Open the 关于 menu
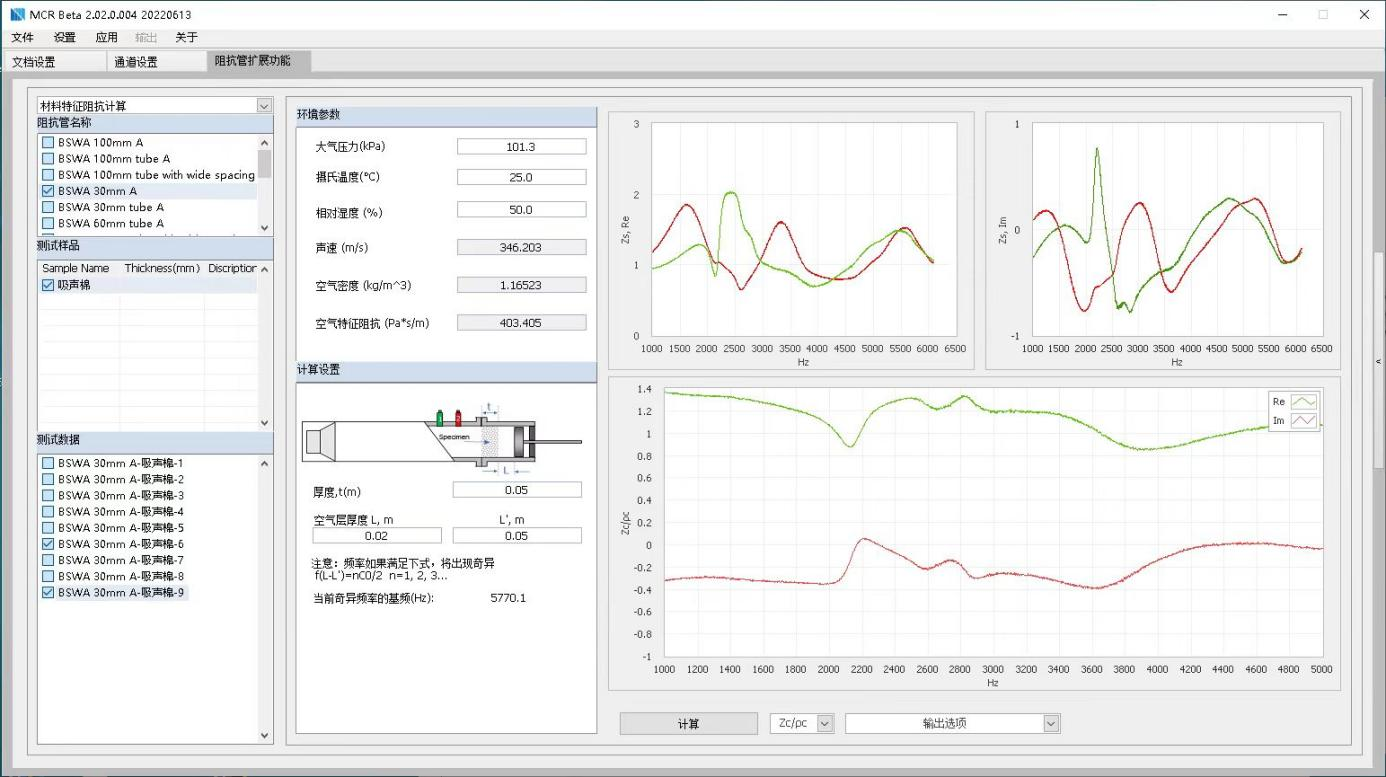1386x777 pixels. [186, 38]
